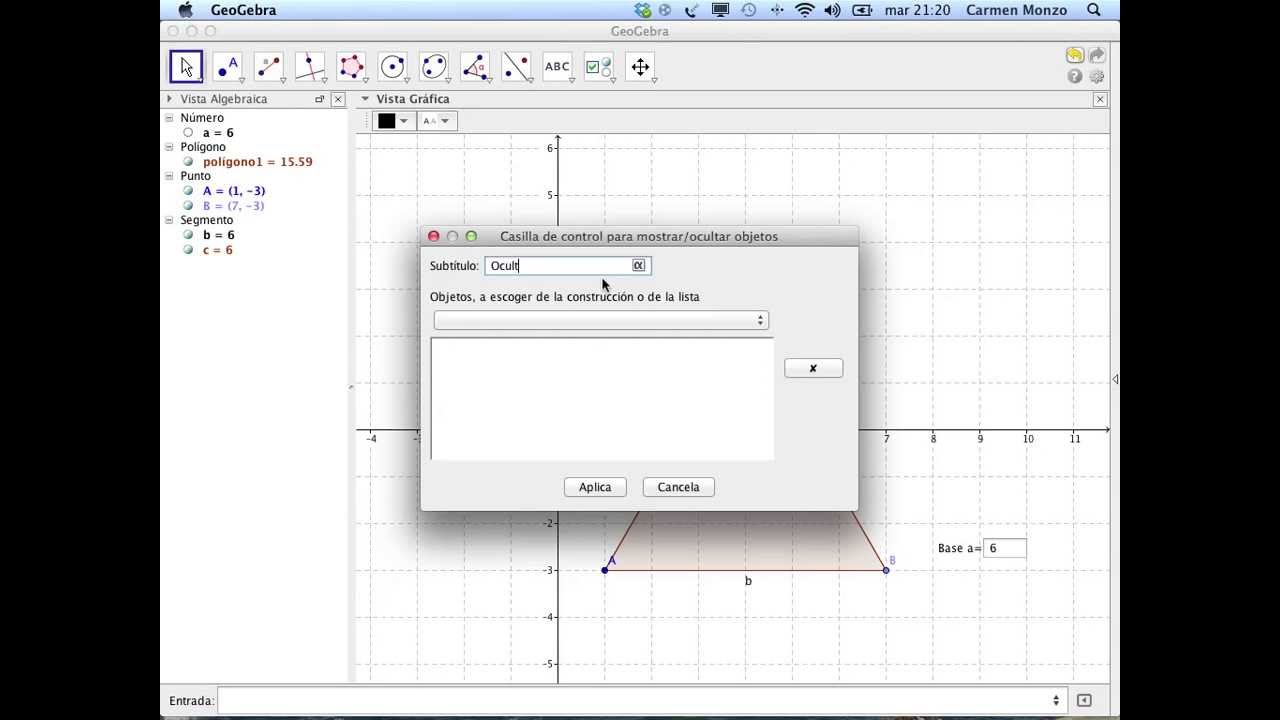Click the remove object x button
This screenshot has width=1280, height=720.
pos(813,368)
